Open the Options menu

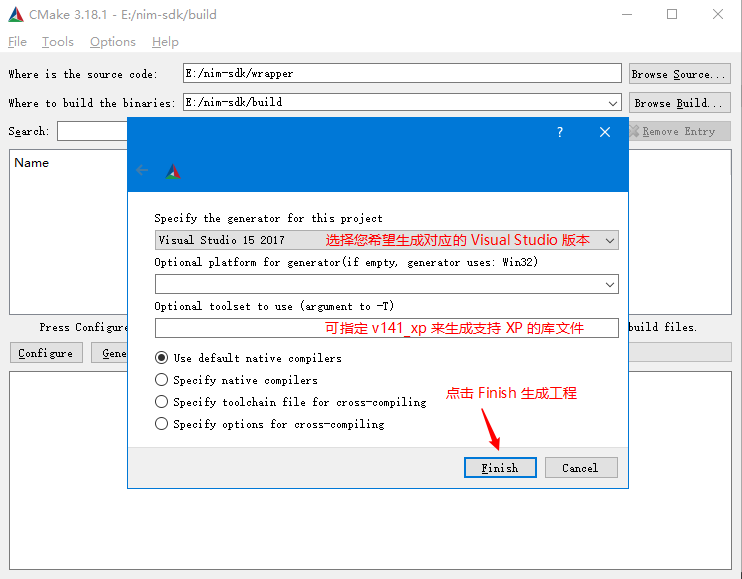[113, 42]
